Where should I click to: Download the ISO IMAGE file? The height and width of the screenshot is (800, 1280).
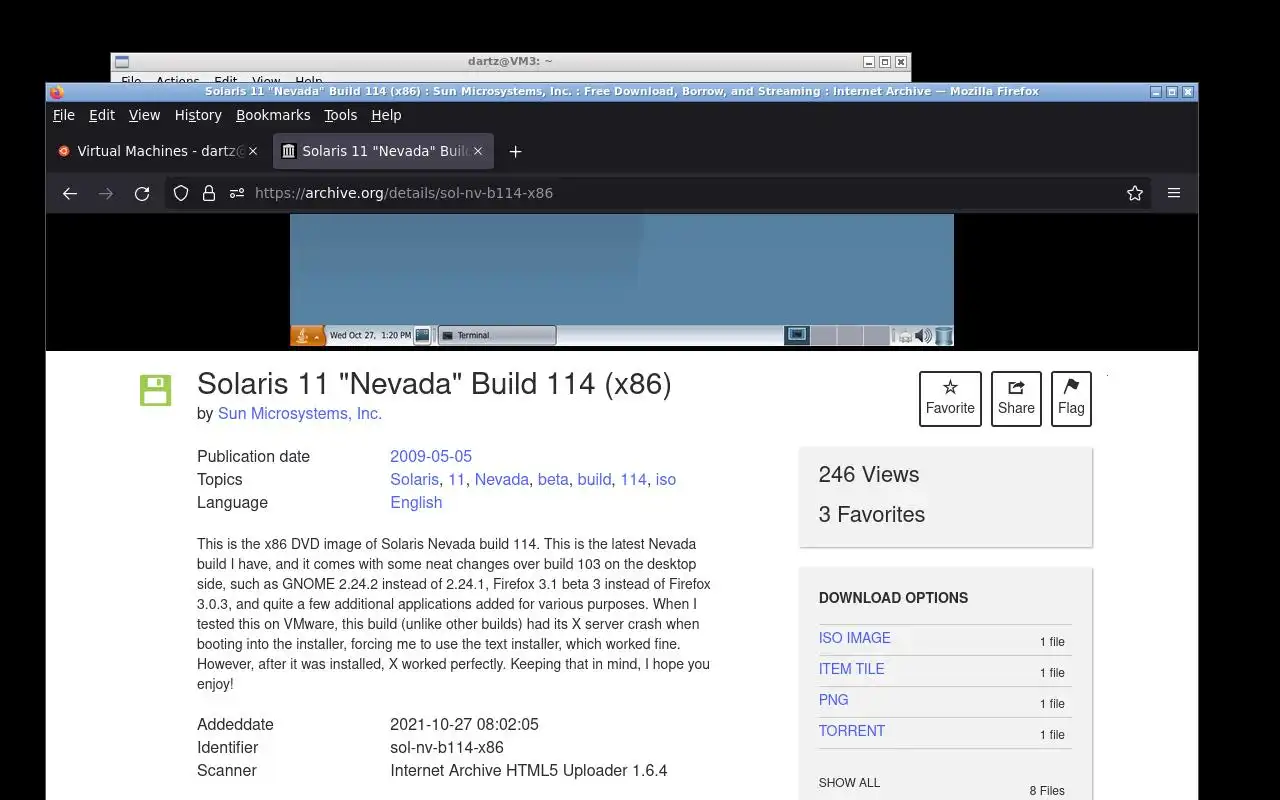[854, 638]
